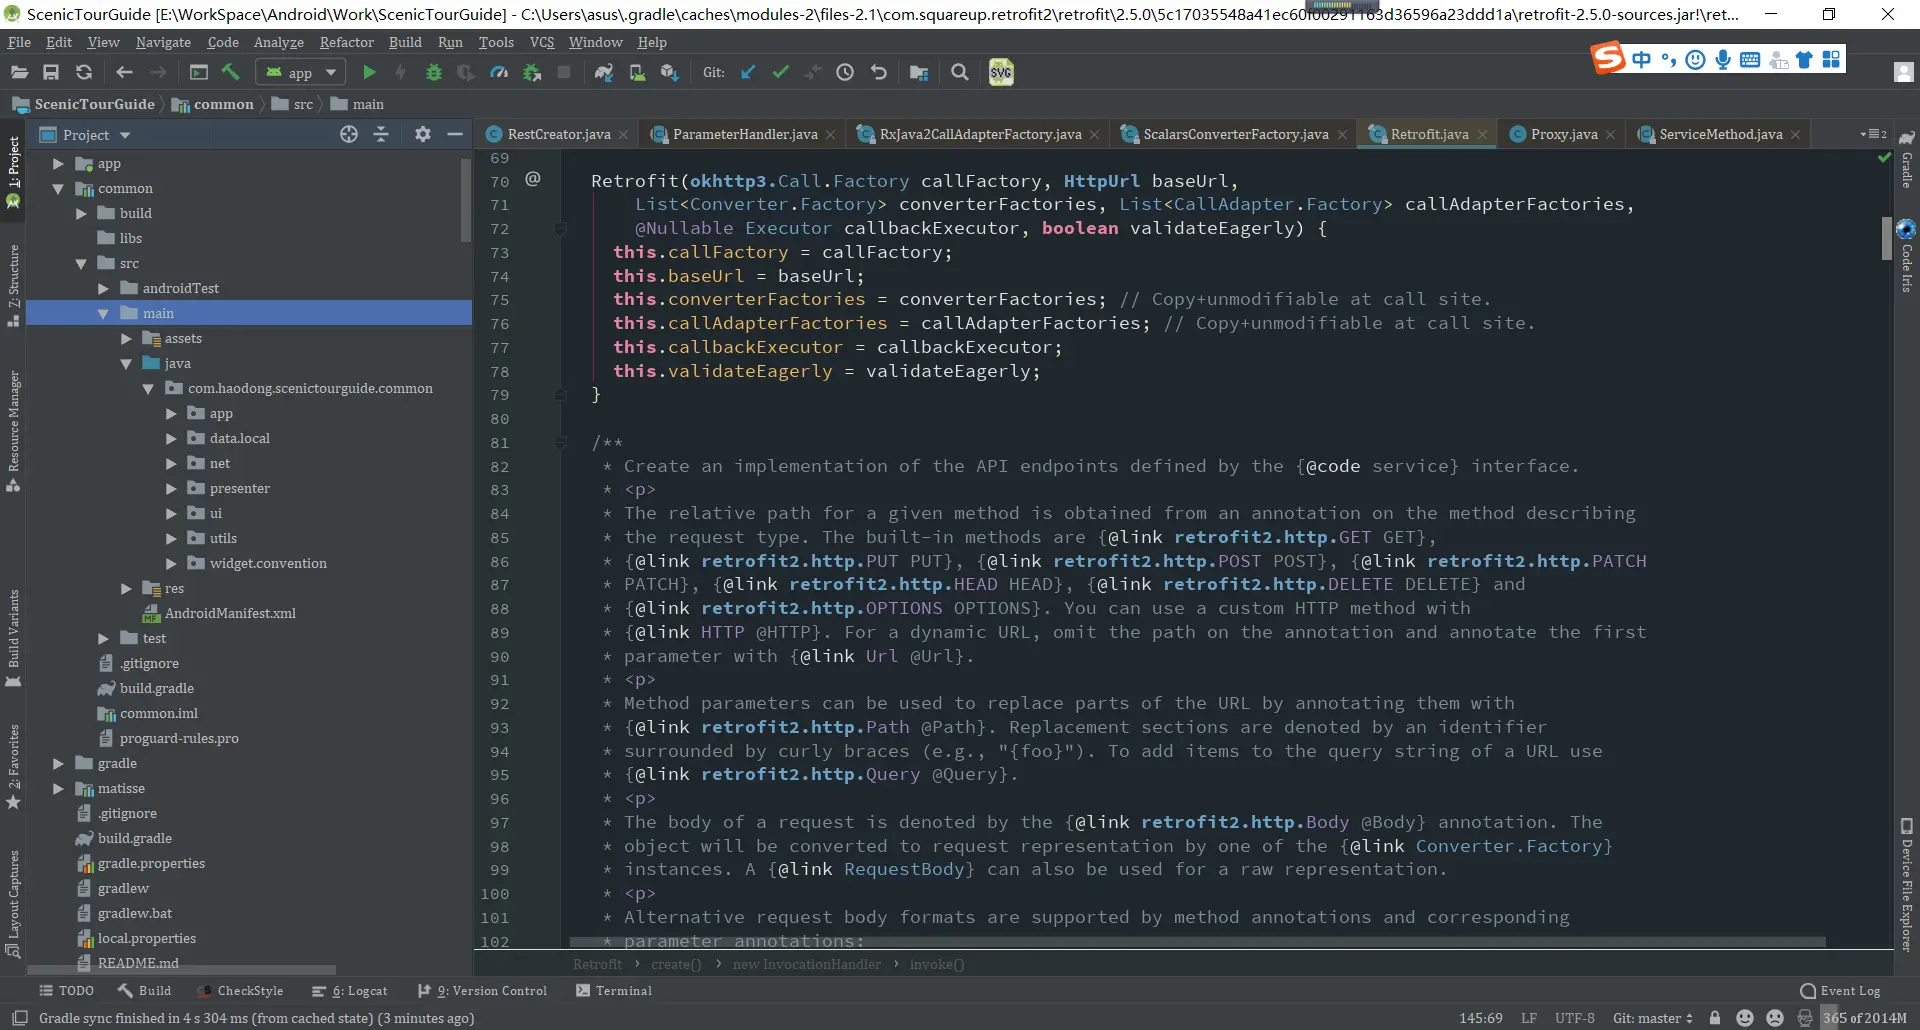Collapse the java folder in project tree
1920x1030 pixels.
[126, 363]
